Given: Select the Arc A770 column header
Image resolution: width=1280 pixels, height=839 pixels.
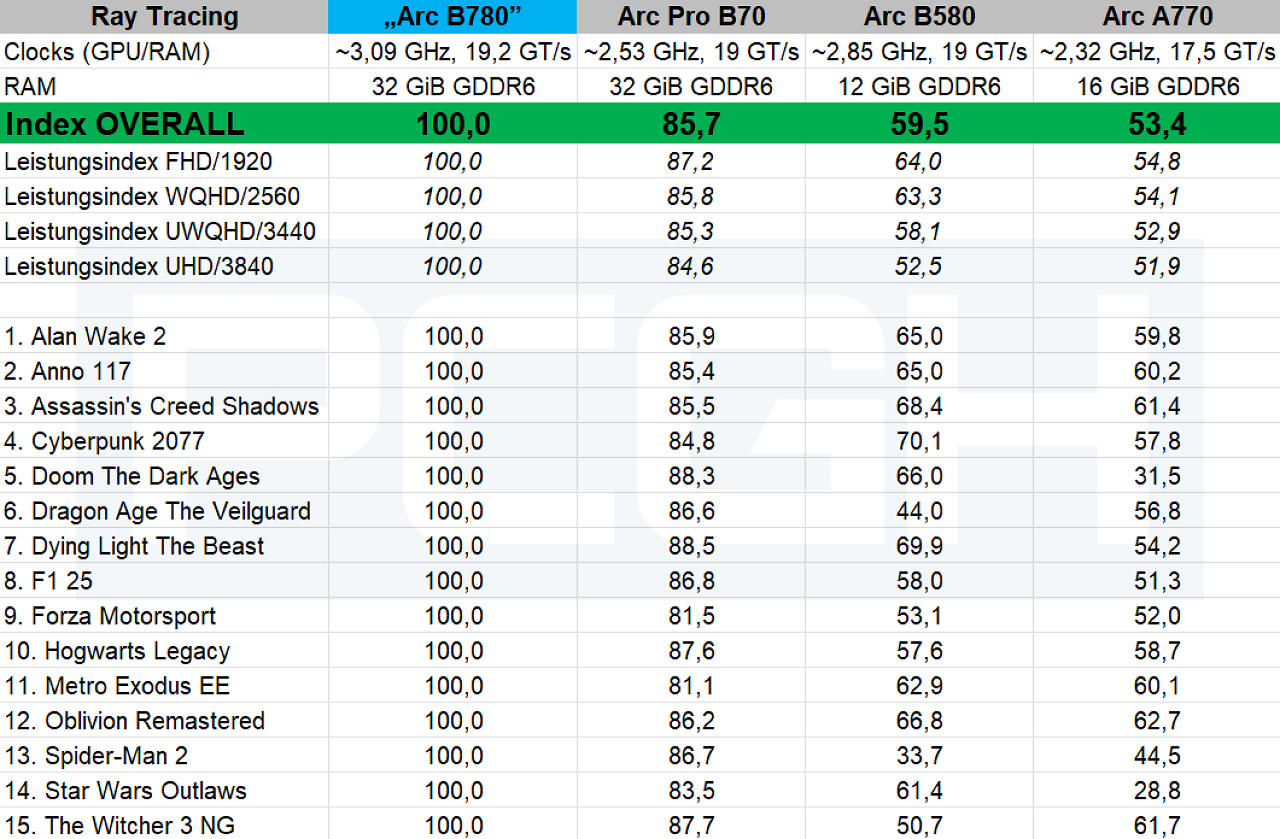Looking at the screenshot, I should (x=1157, y=16).
